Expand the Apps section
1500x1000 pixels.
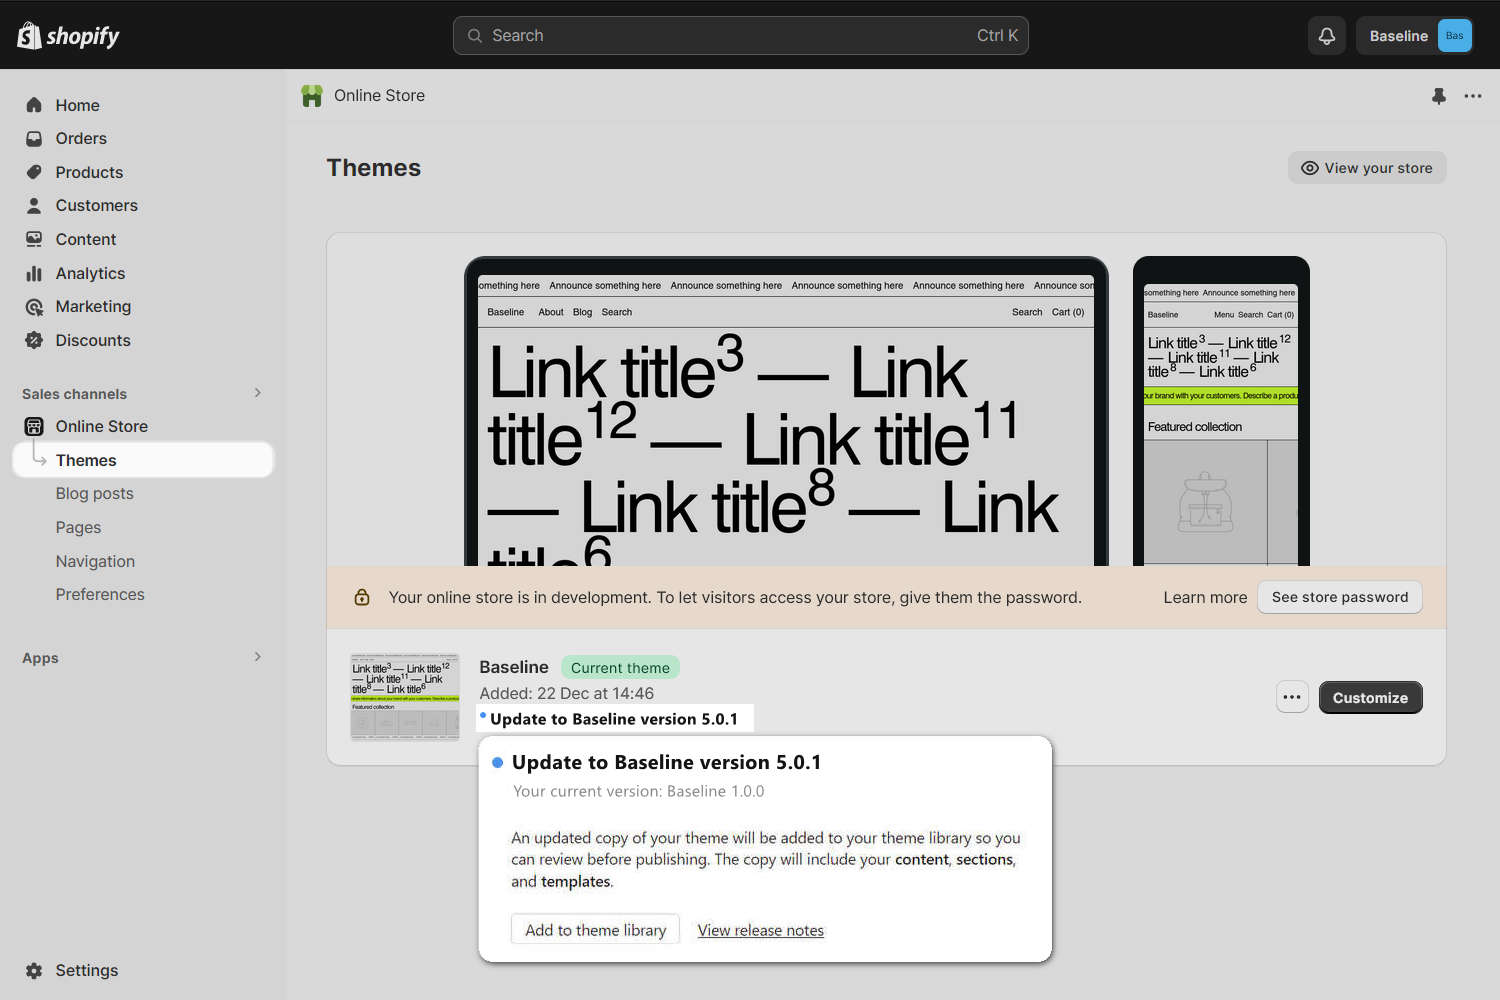pos(257,657)
